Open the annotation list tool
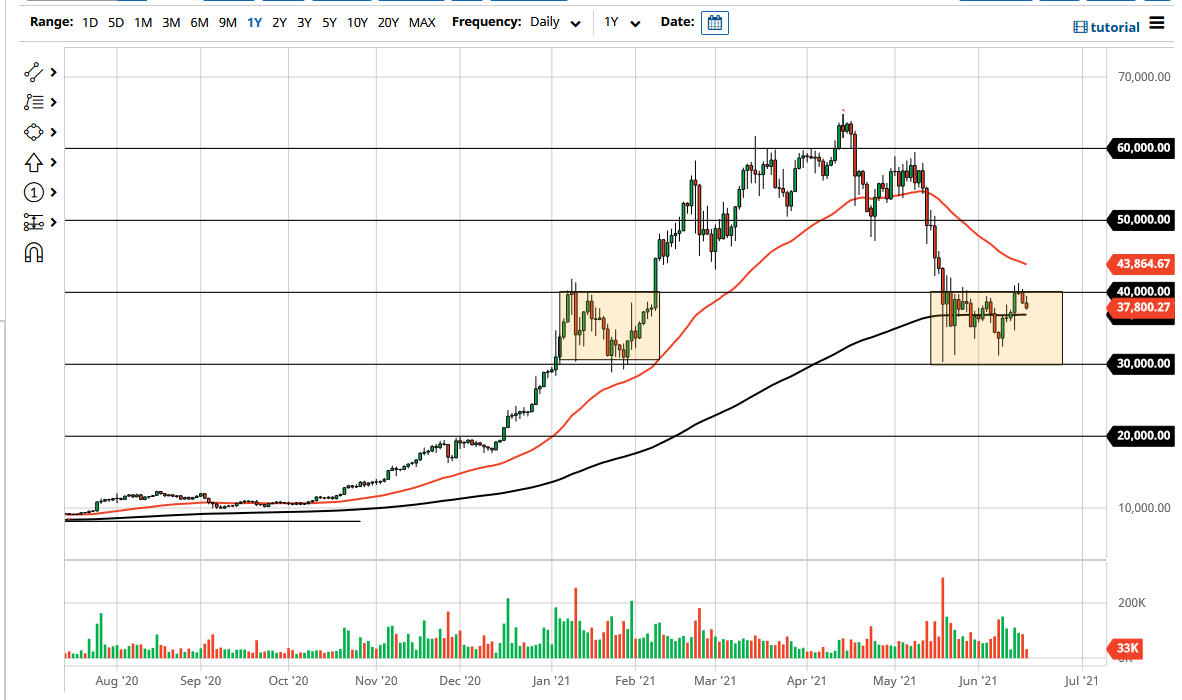This screenshot has height=700, width=1182. tap(35, 102)
